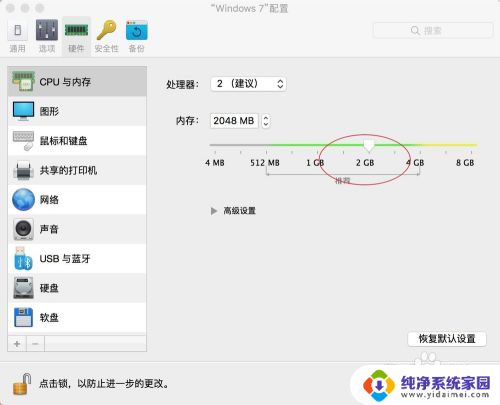Expand the 高级设置 disclosure triangle
Image resolution: width=500 pixels, height=405 pixels.
pyautogui.click(x=214, y=211)
